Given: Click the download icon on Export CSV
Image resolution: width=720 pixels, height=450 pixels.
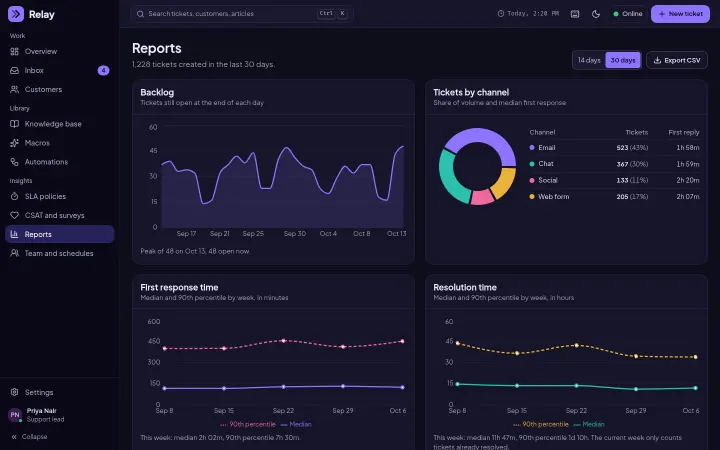Looking at the screenshot, I should click(x=657, y=60).
